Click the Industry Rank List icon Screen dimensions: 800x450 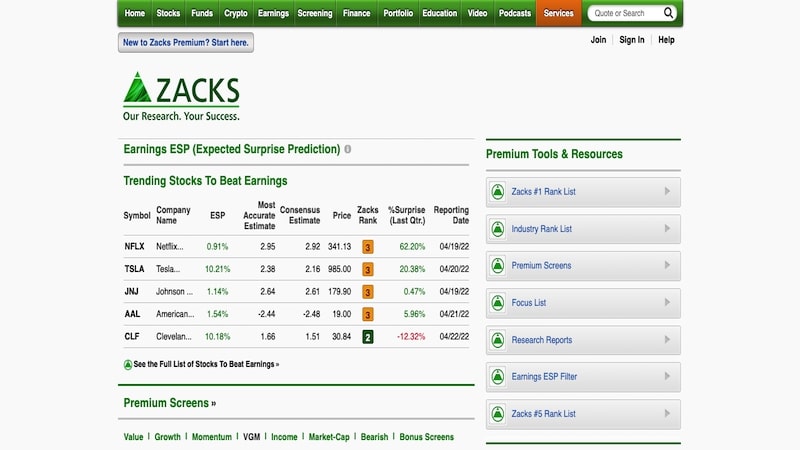click(497, 229)
